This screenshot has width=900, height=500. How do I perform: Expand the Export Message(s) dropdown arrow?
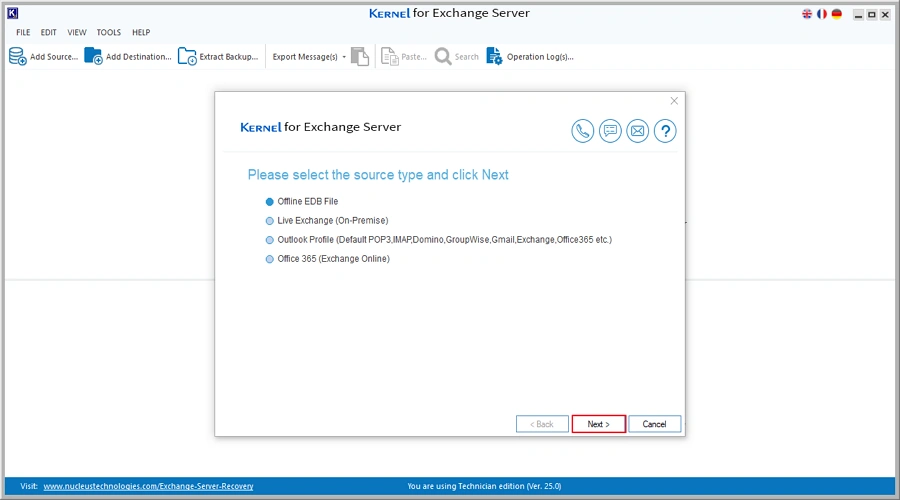(x=344, y=57)
